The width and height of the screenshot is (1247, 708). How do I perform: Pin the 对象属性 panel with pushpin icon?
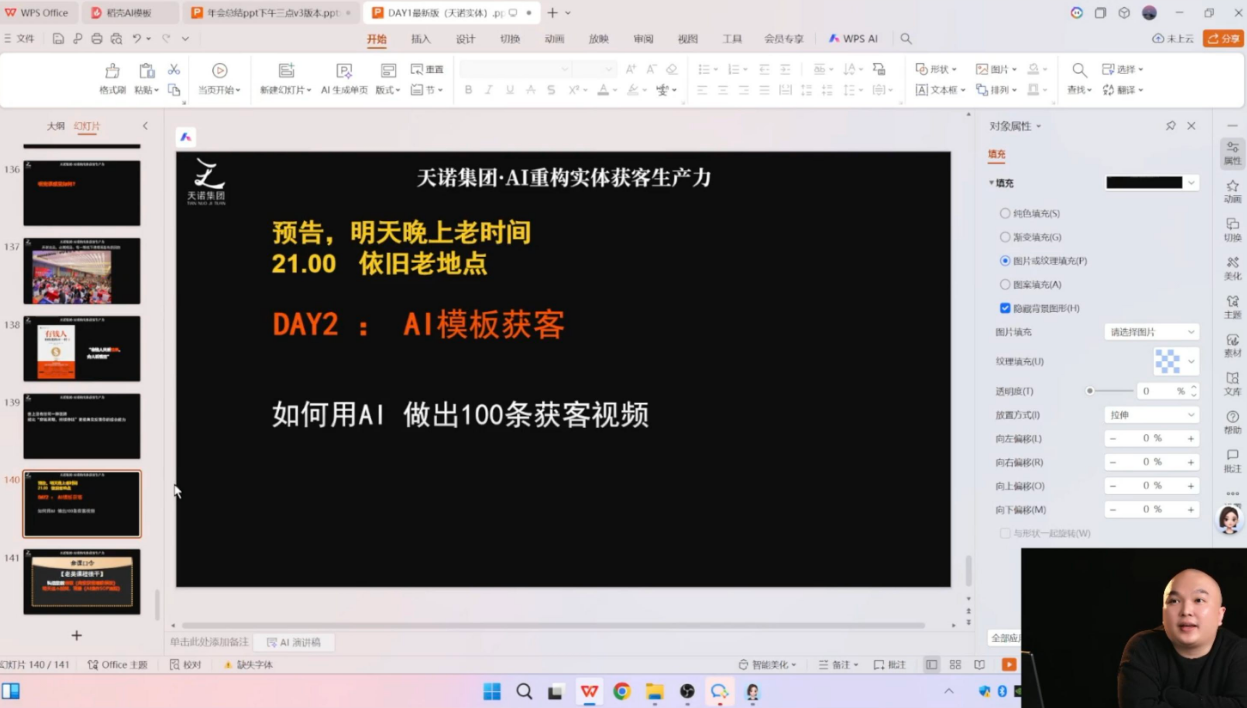tap(1170, 126)
